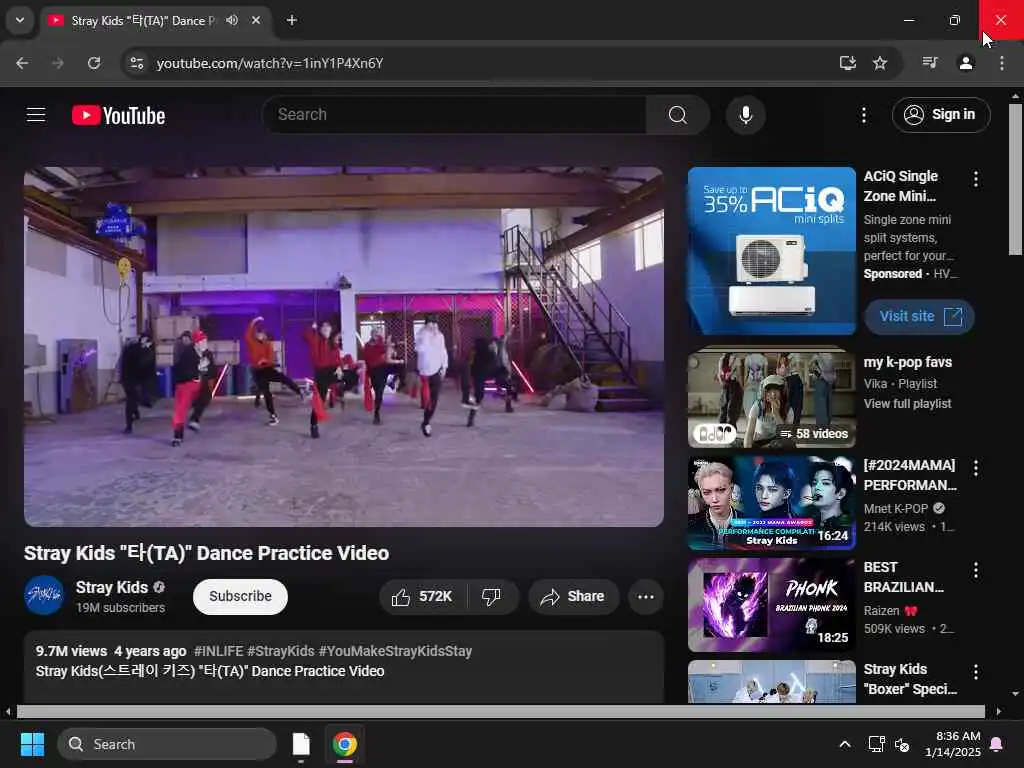
Task: Open Stray Kids "Boxer" video title
Action: pos(910,679)
